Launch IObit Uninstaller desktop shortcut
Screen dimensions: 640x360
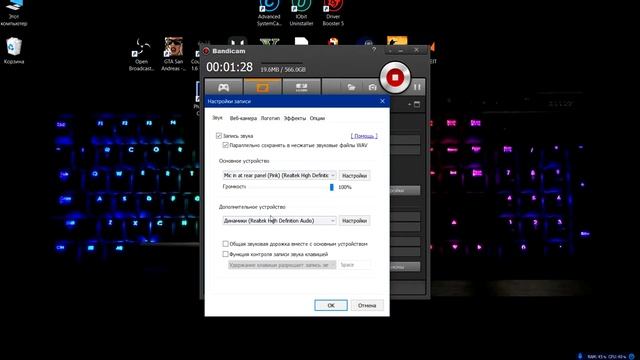[301, 13]
